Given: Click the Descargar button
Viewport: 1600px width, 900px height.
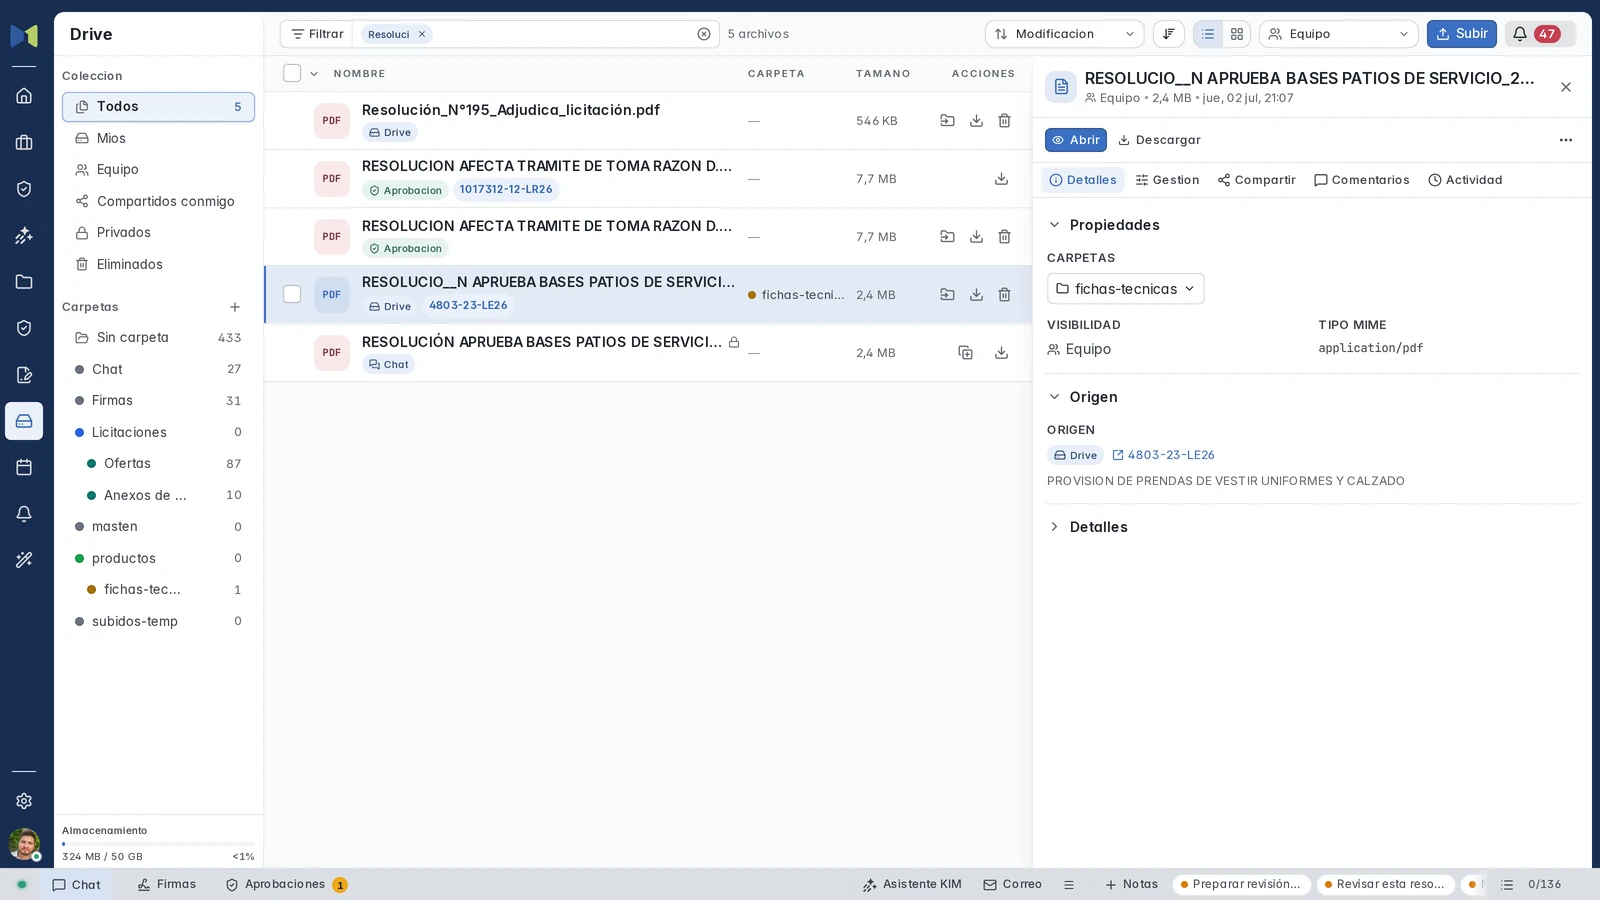Looking at the screenshot, I should pos(1159,140).
